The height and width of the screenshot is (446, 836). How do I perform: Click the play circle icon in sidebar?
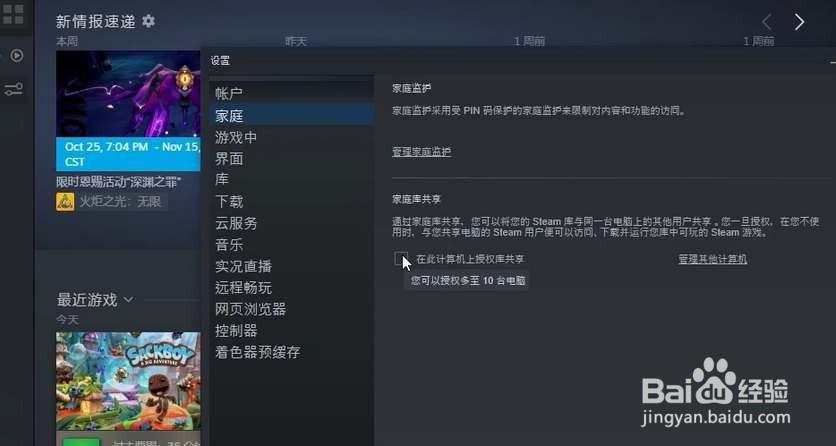(x=17, y=55)
